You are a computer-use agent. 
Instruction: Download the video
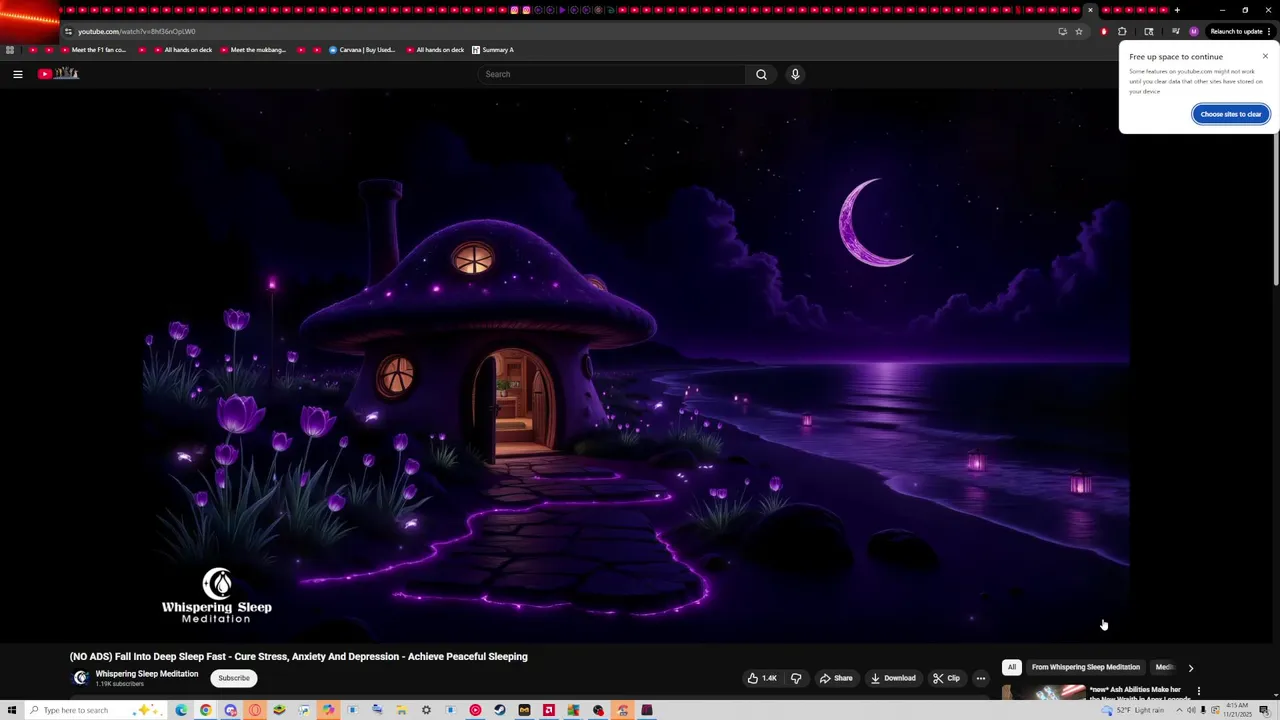(893, 678)
